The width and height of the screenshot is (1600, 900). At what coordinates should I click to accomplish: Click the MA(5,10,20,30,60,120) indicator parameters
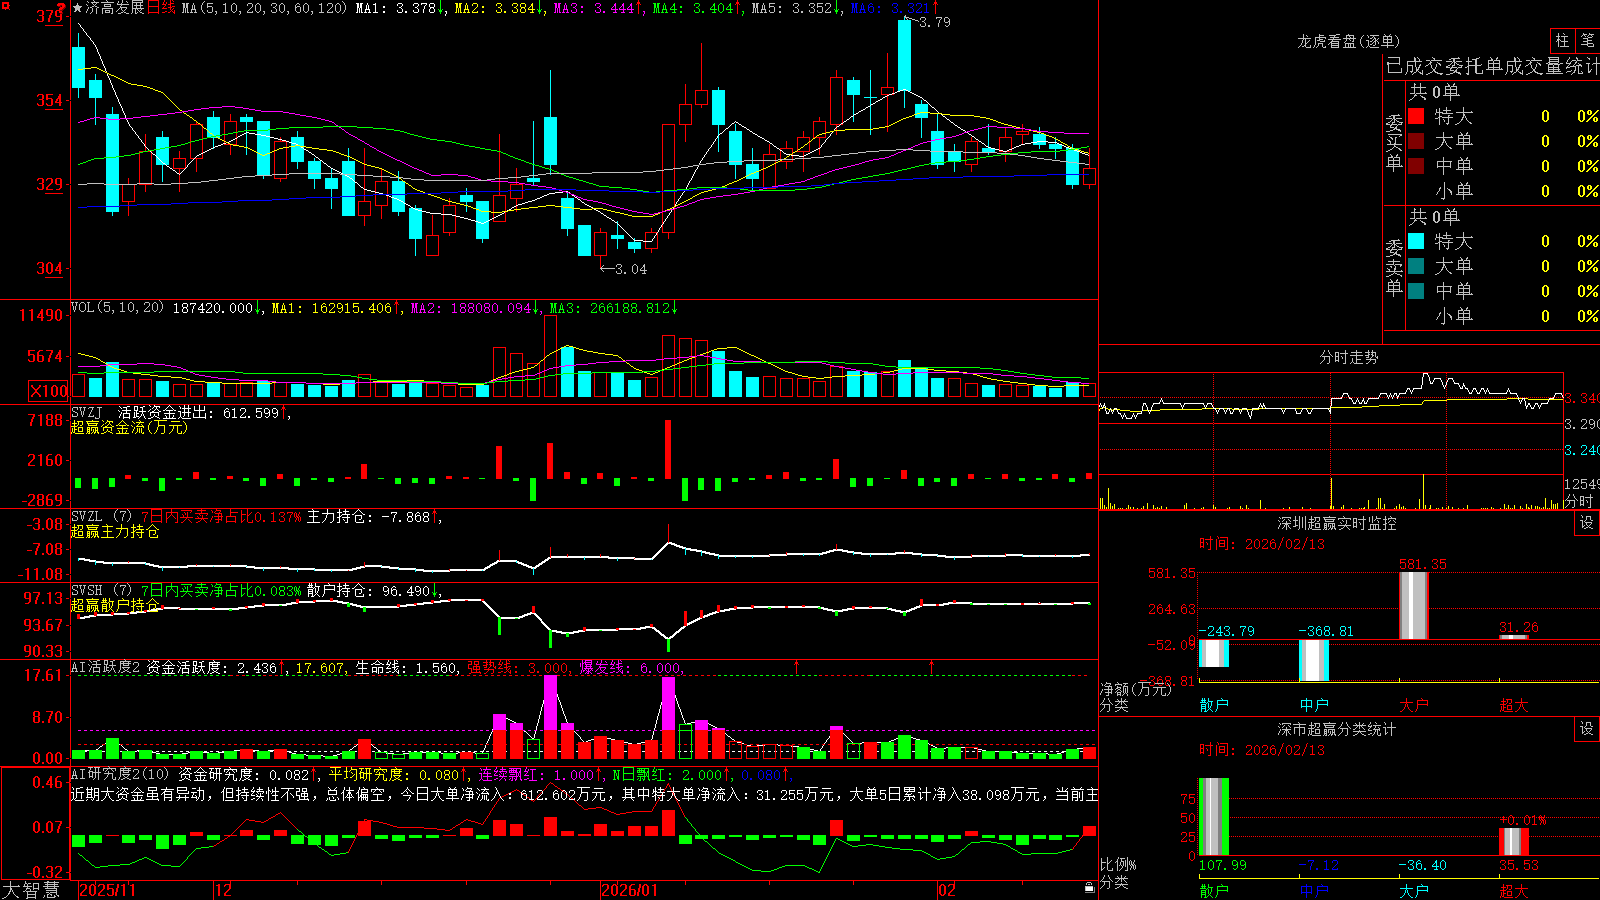click(264, 8)
